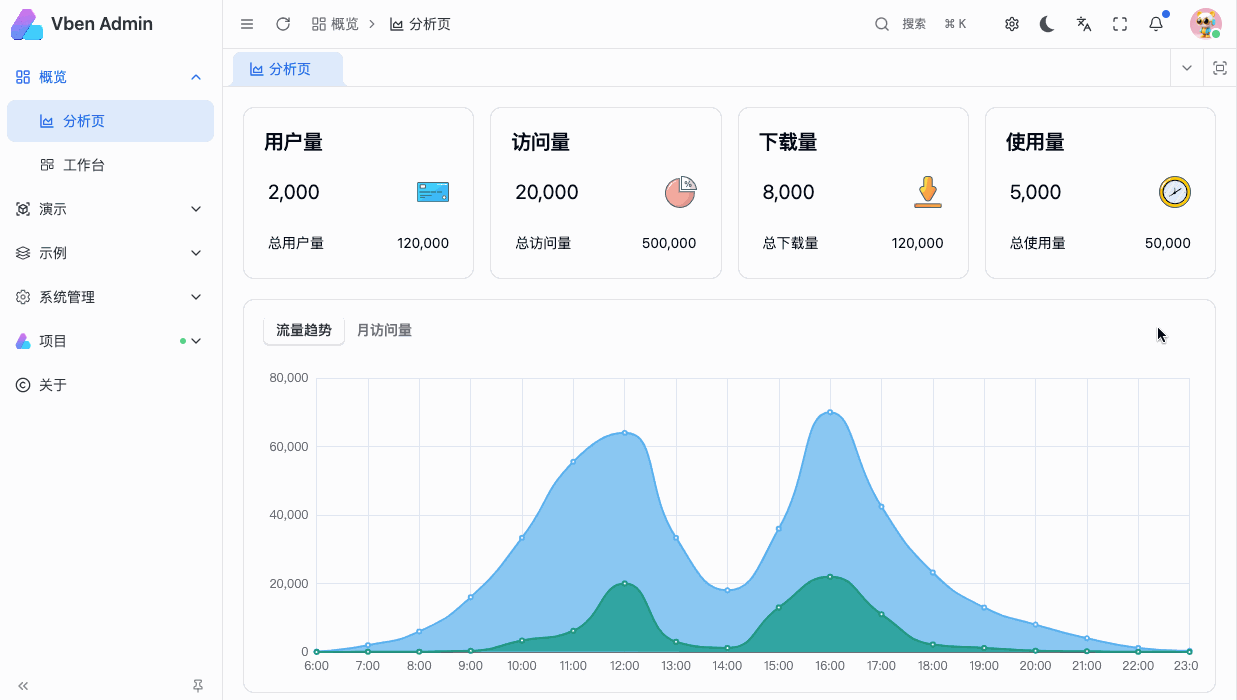Viewport: 1237px width, 700px height.
Task: Toggle dark mode moon icon
Action: [x=1047, y=24]
